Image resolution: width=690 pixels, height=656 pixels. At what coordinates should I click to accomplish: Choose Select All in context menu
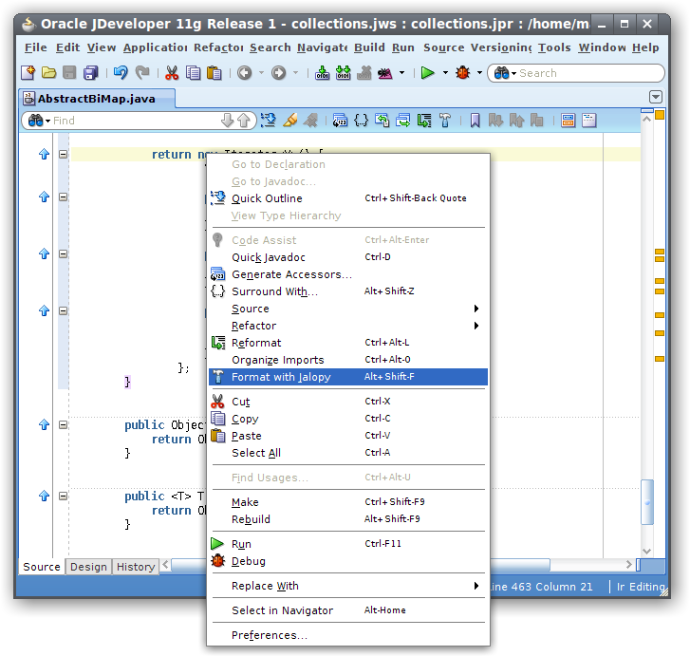pyautogui.click(x=348, y=453)
